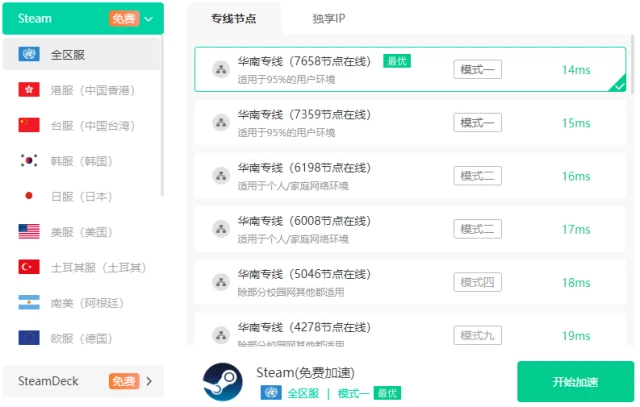Image resolution: width=640 pixels, height=407 pixels.
Task: Select 土耳其服（土耳其）region
Action: [x=81, y=267]
